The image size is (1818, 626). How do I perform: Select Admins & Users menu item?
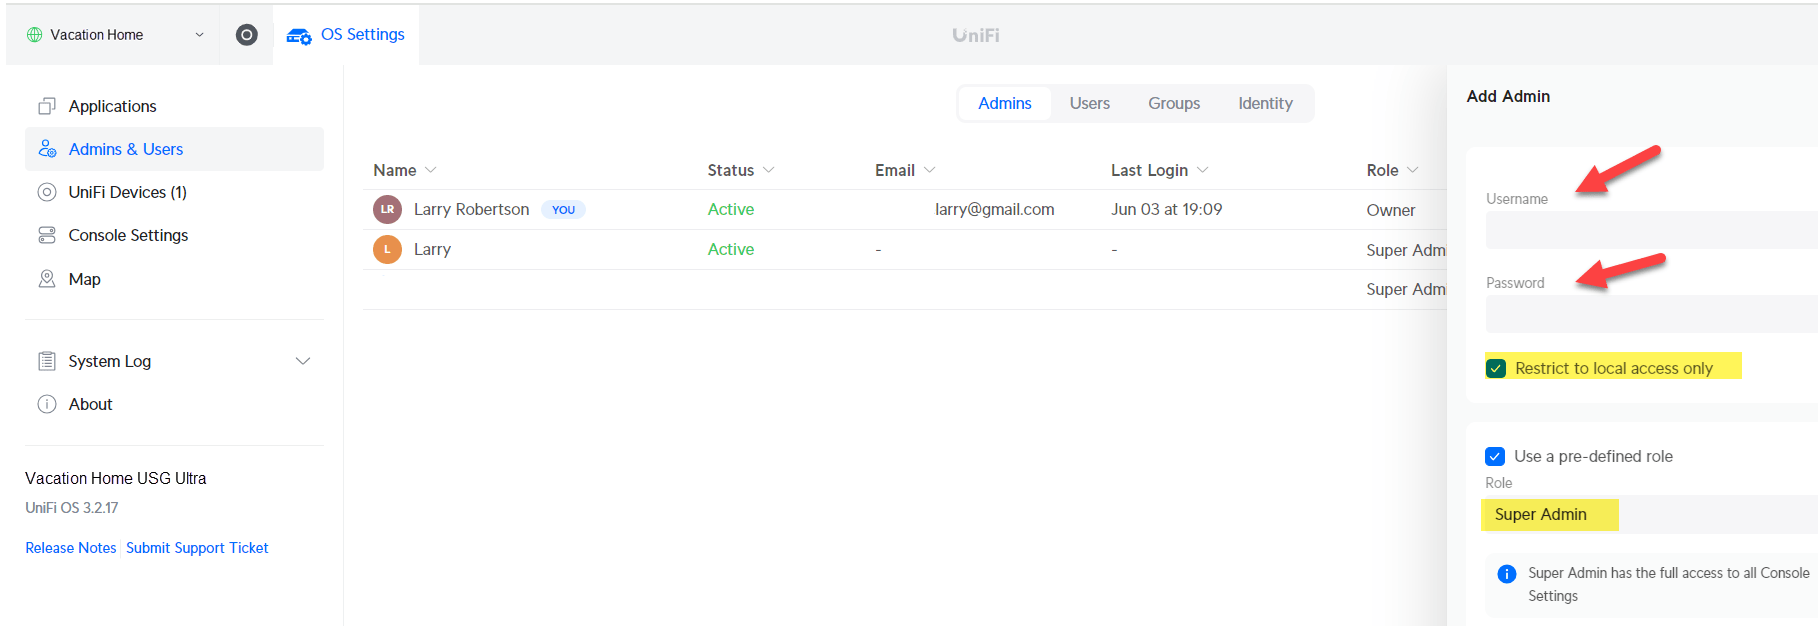pyautogui.click(x=174, y=149)
